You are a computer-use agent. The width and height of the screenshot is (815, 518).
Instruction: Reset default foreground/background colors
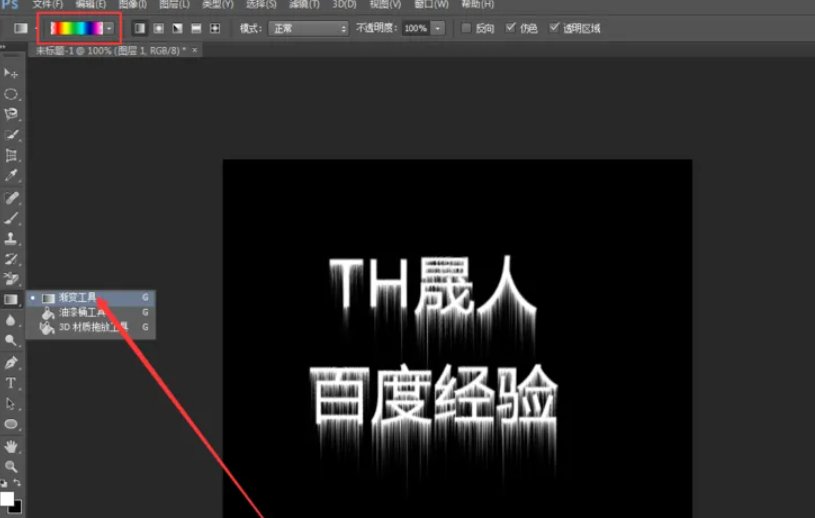point(4,483)
